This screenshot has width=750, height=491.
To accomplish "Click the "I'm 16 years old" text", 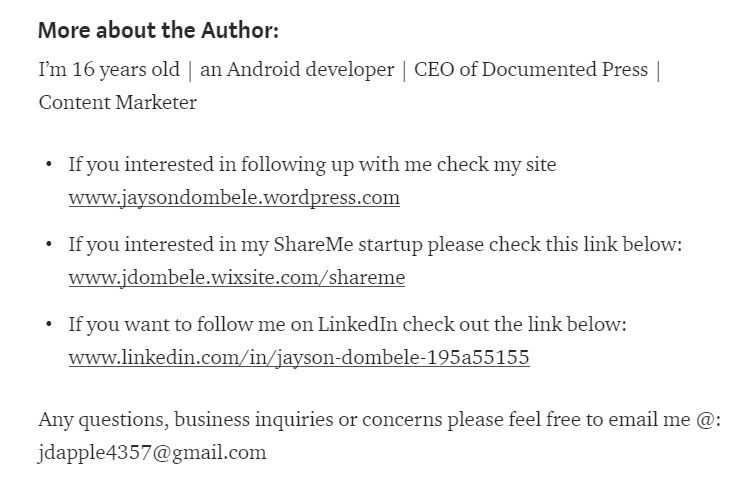I will click(109, 70).
